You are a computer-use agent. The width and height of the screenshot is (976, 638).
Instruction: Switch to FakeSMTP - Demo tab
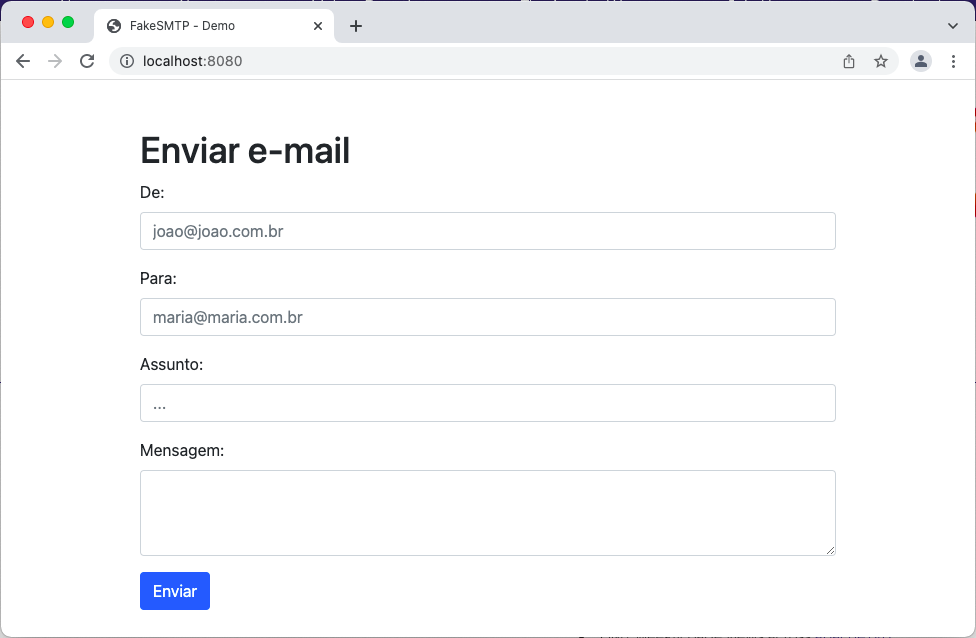coord(200,26)
